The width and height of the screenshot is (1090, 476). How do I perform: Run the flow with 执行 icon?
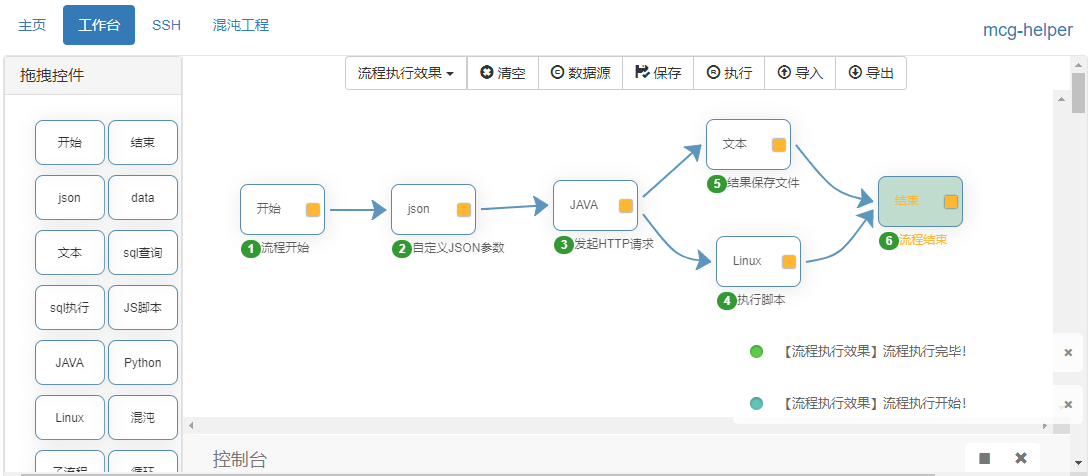pos(713,73)
